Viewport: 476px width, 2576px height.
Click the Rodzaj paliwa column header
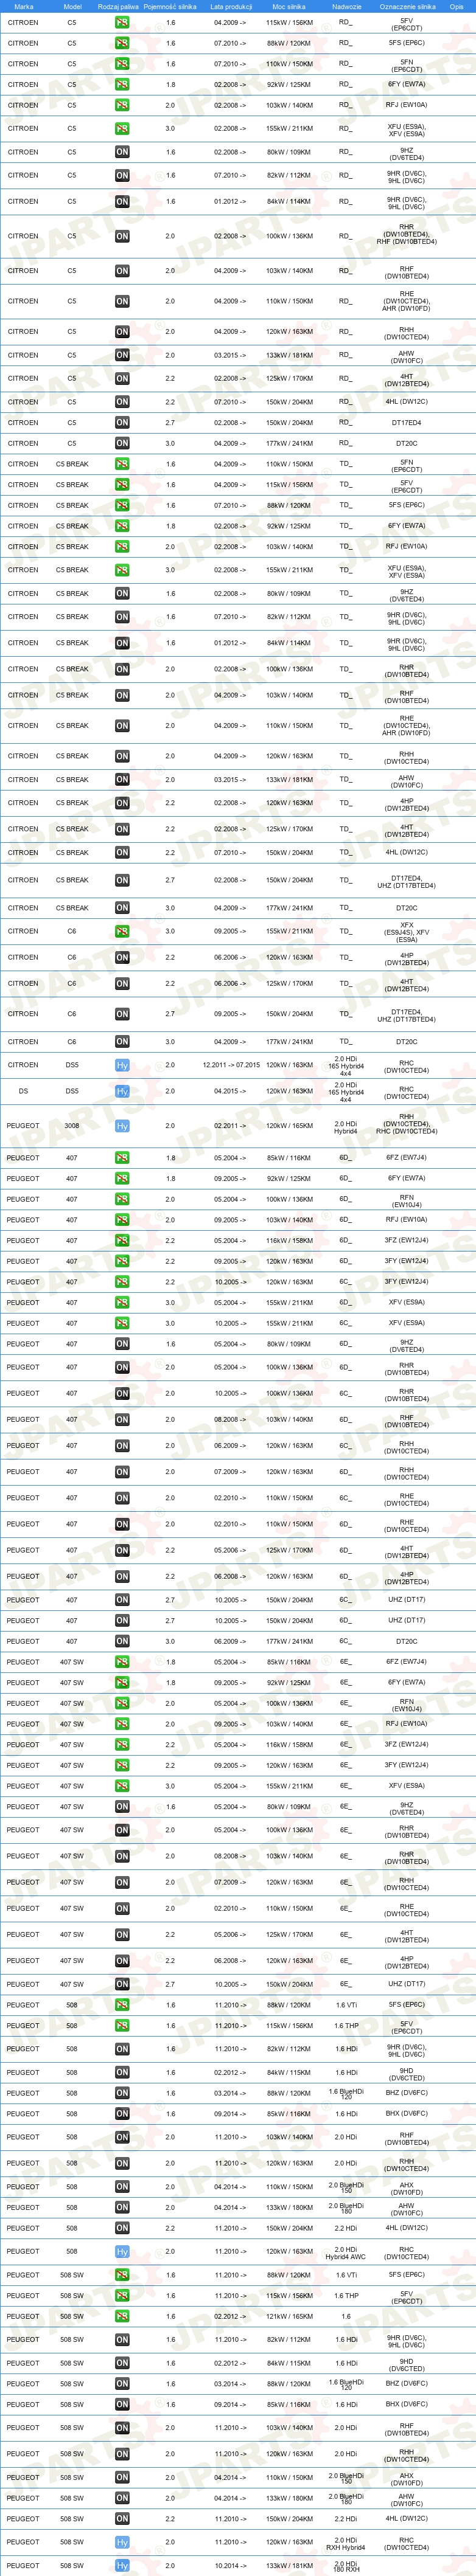(119, 7)
